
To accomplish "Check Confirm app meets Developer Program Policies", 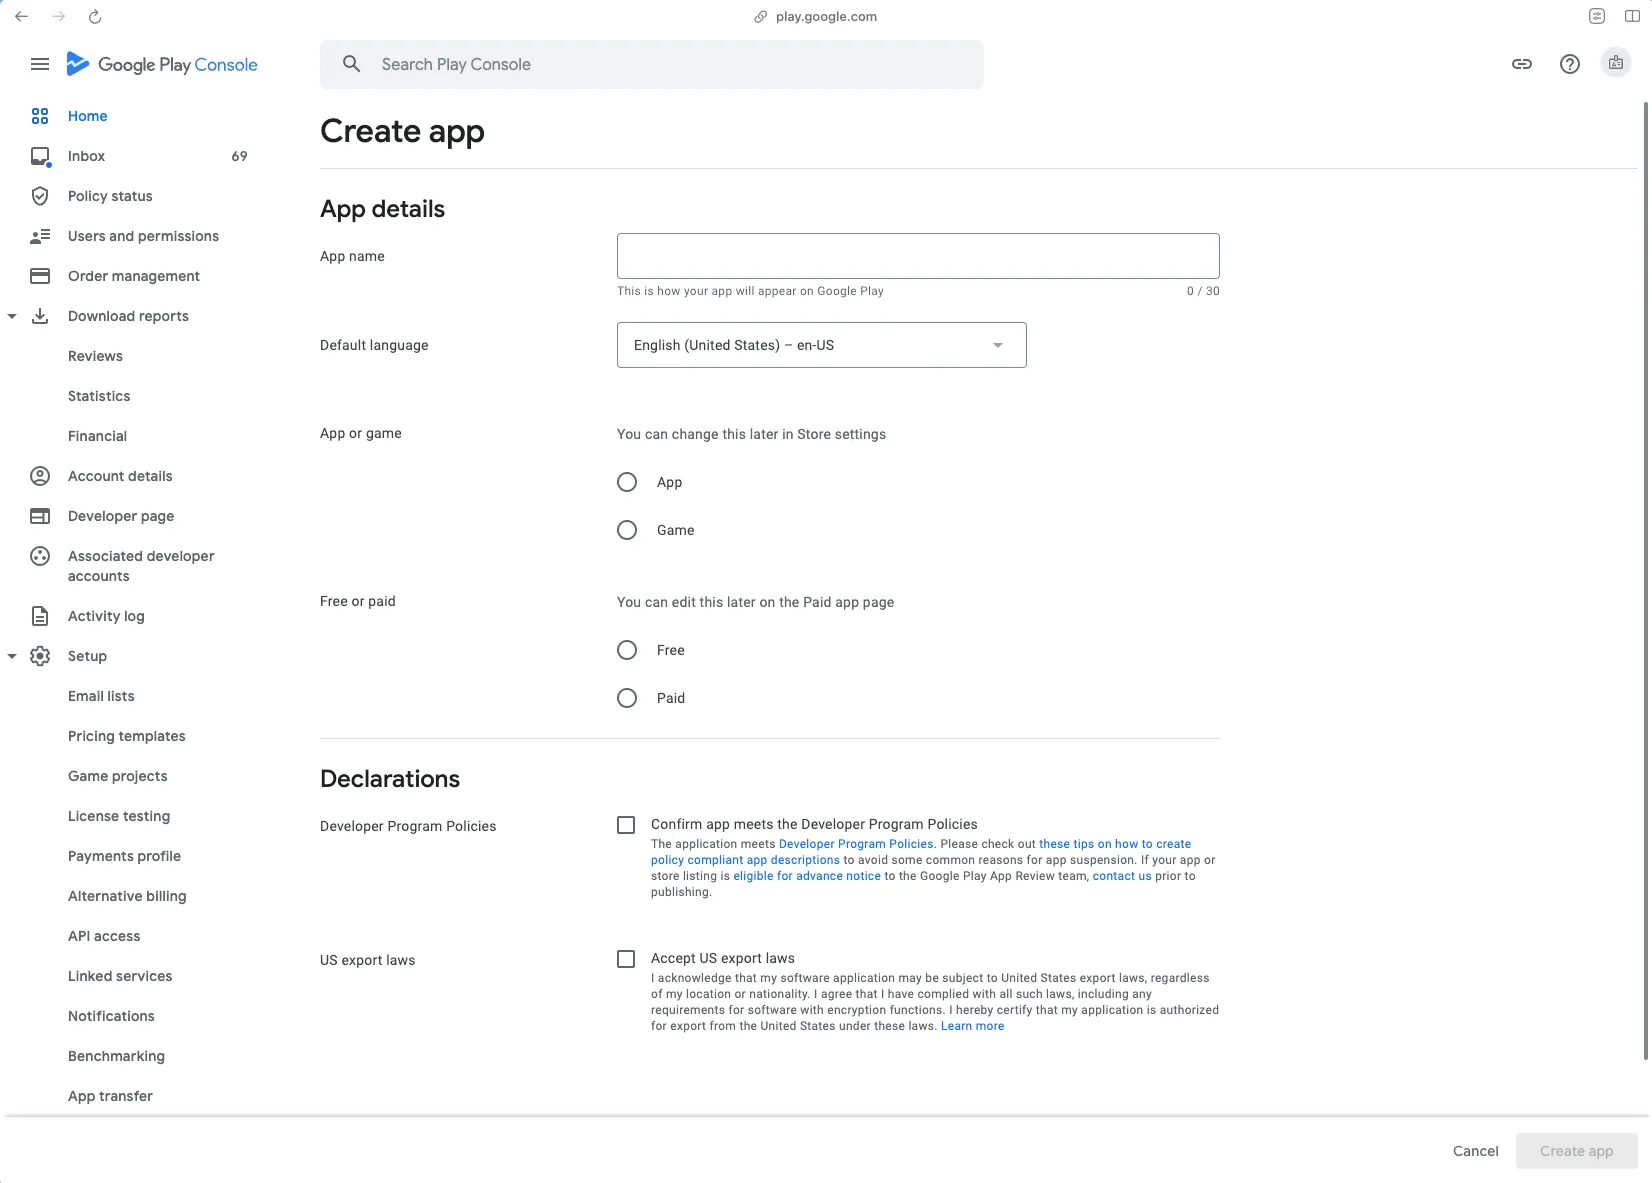I will [x=626, y=825].
